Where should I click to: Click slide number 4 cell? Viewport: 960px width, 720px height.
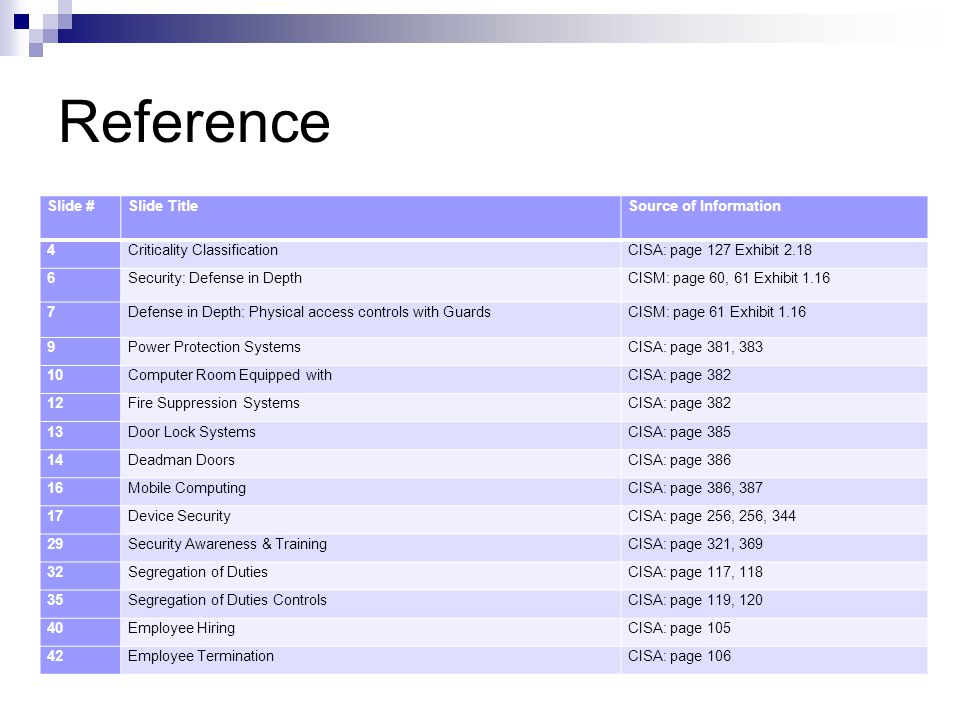(x=80, y=254)
